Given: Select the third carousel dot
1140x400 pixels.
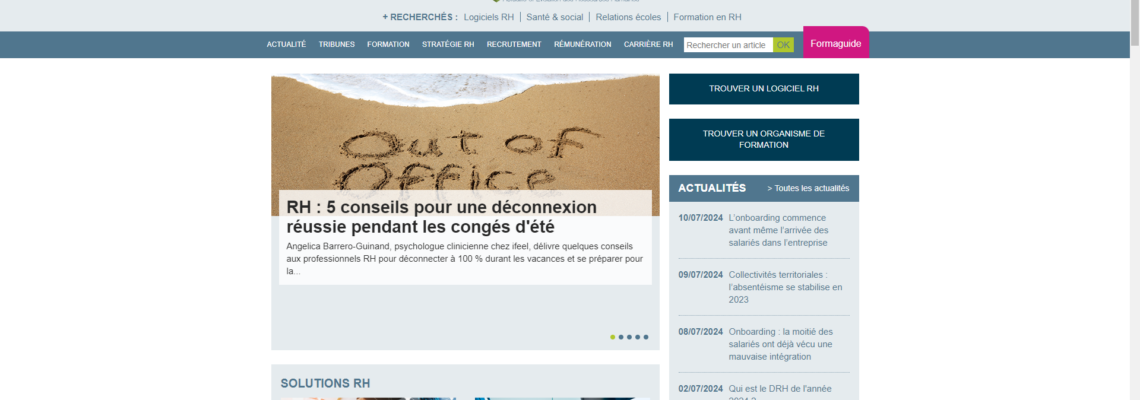Looking at the screenshot, I should (630, 337).
